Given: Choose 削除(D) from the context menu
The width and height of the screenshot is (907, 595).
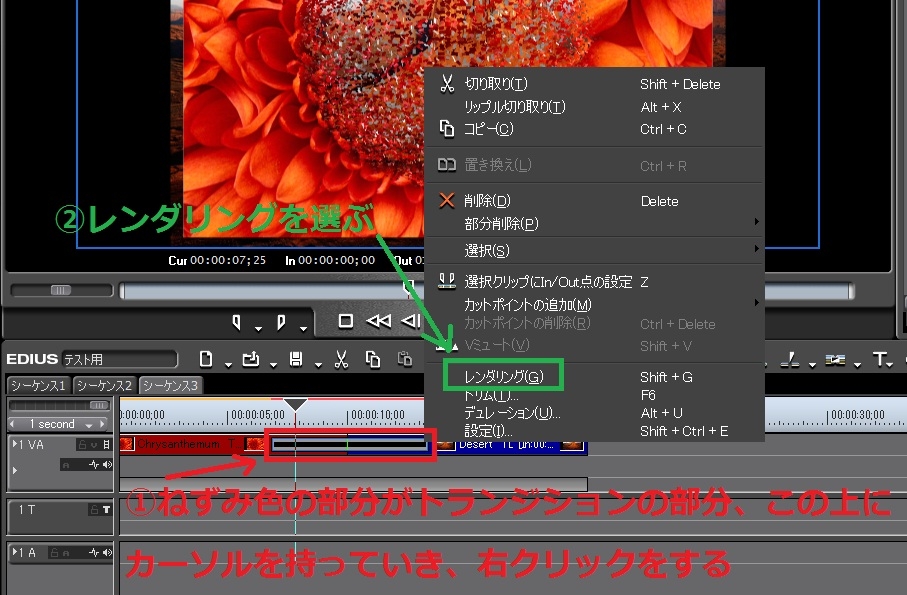Looking at the screenshot, I should [x=594, y=201].
